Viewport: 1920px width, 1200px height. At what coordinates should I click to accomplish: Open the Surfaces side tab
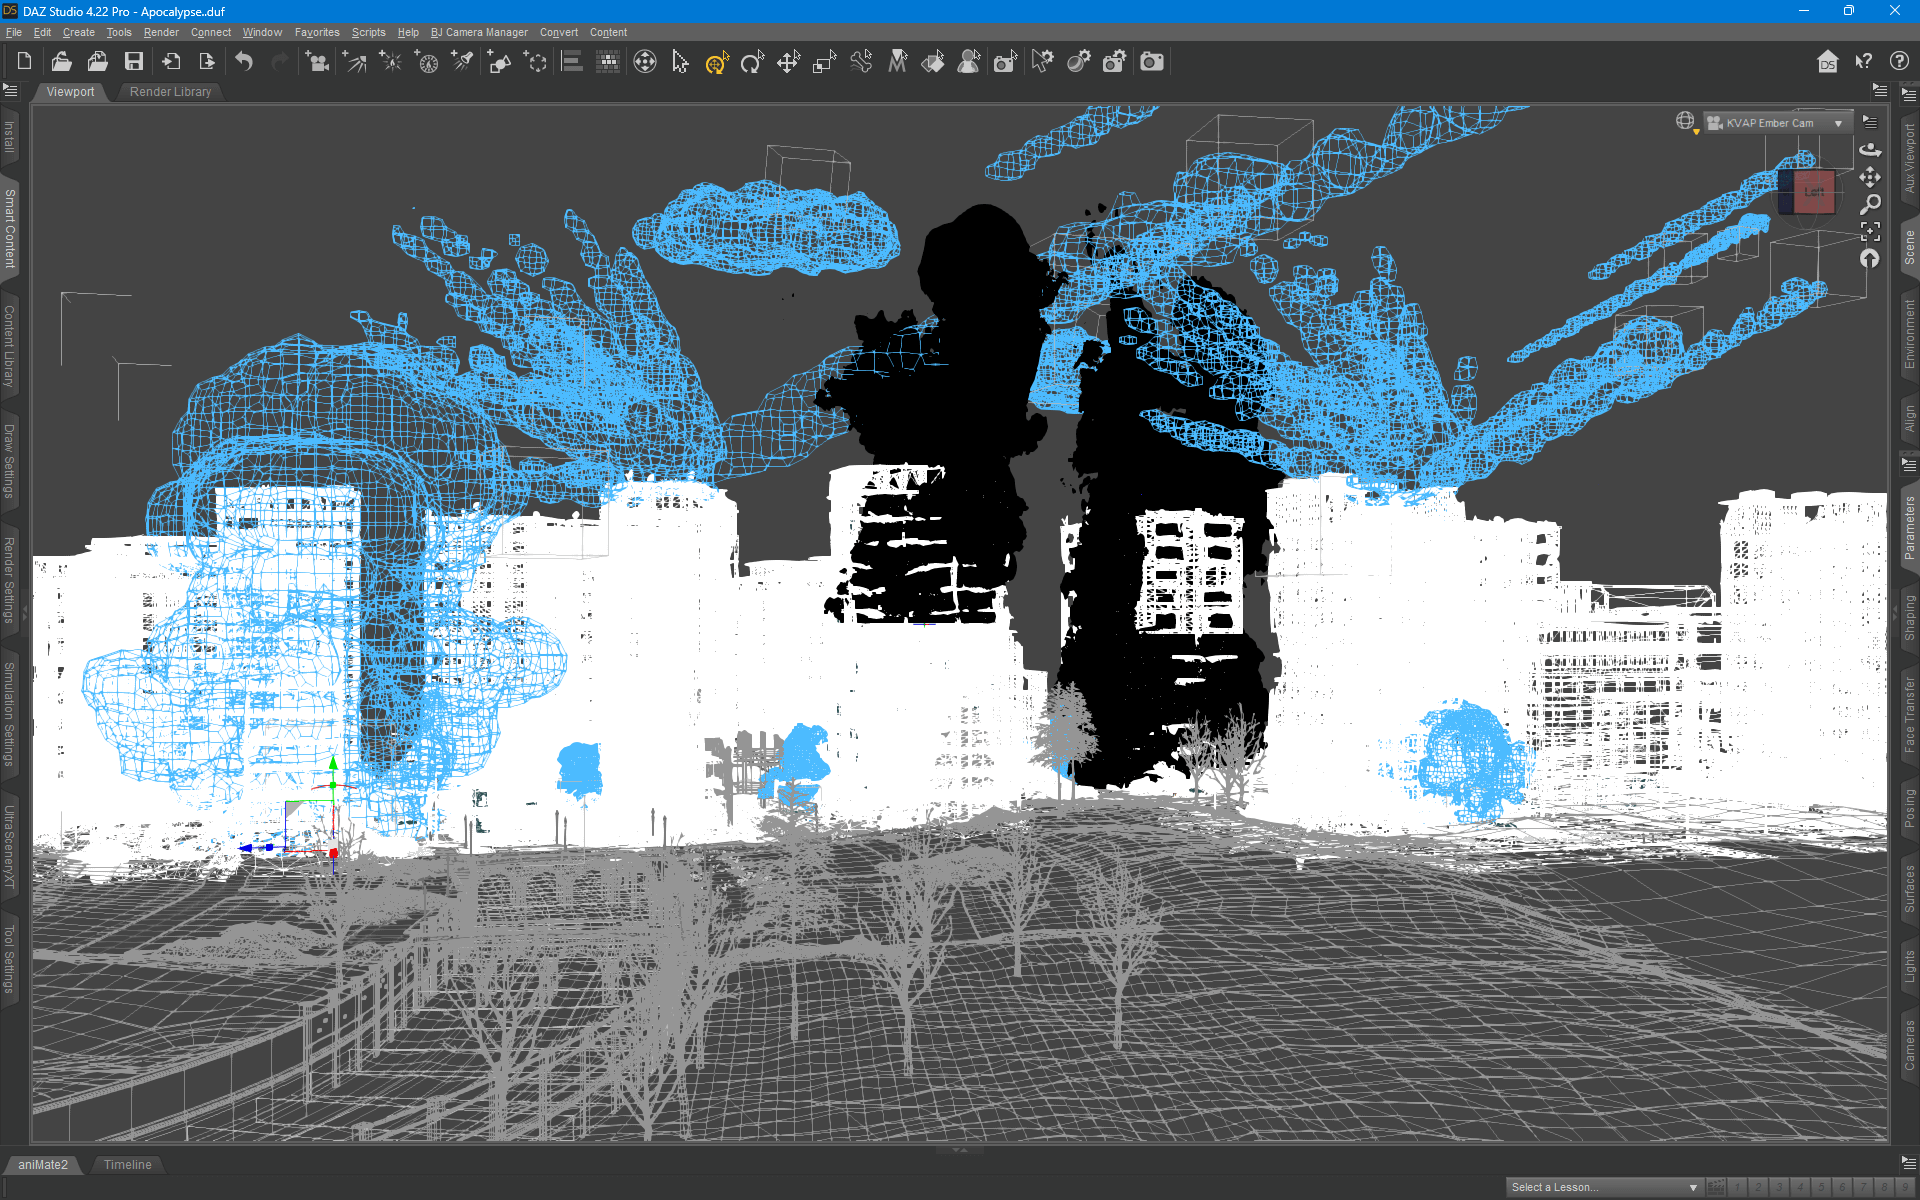pos(1909,890)
